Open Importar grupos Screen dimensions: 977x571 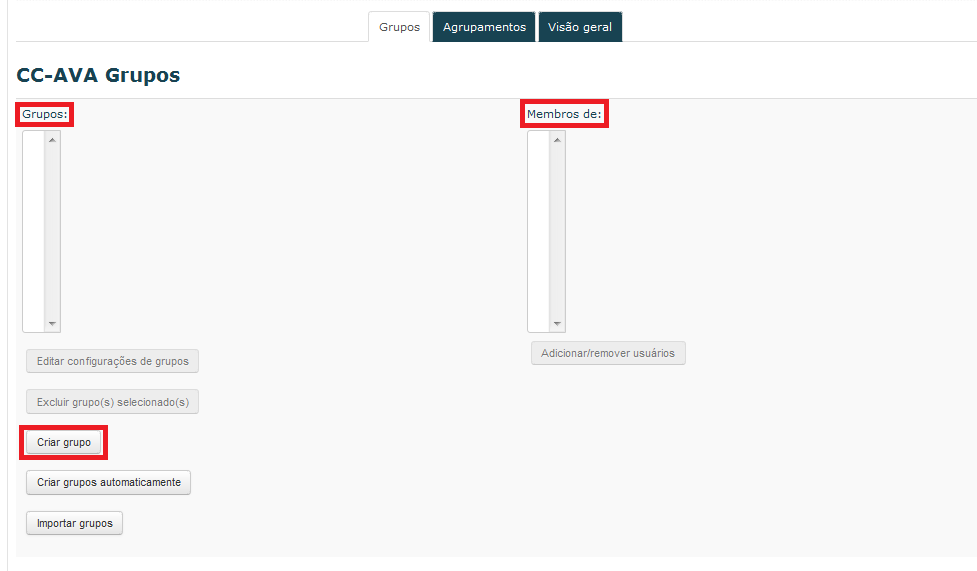pos(74,523)
